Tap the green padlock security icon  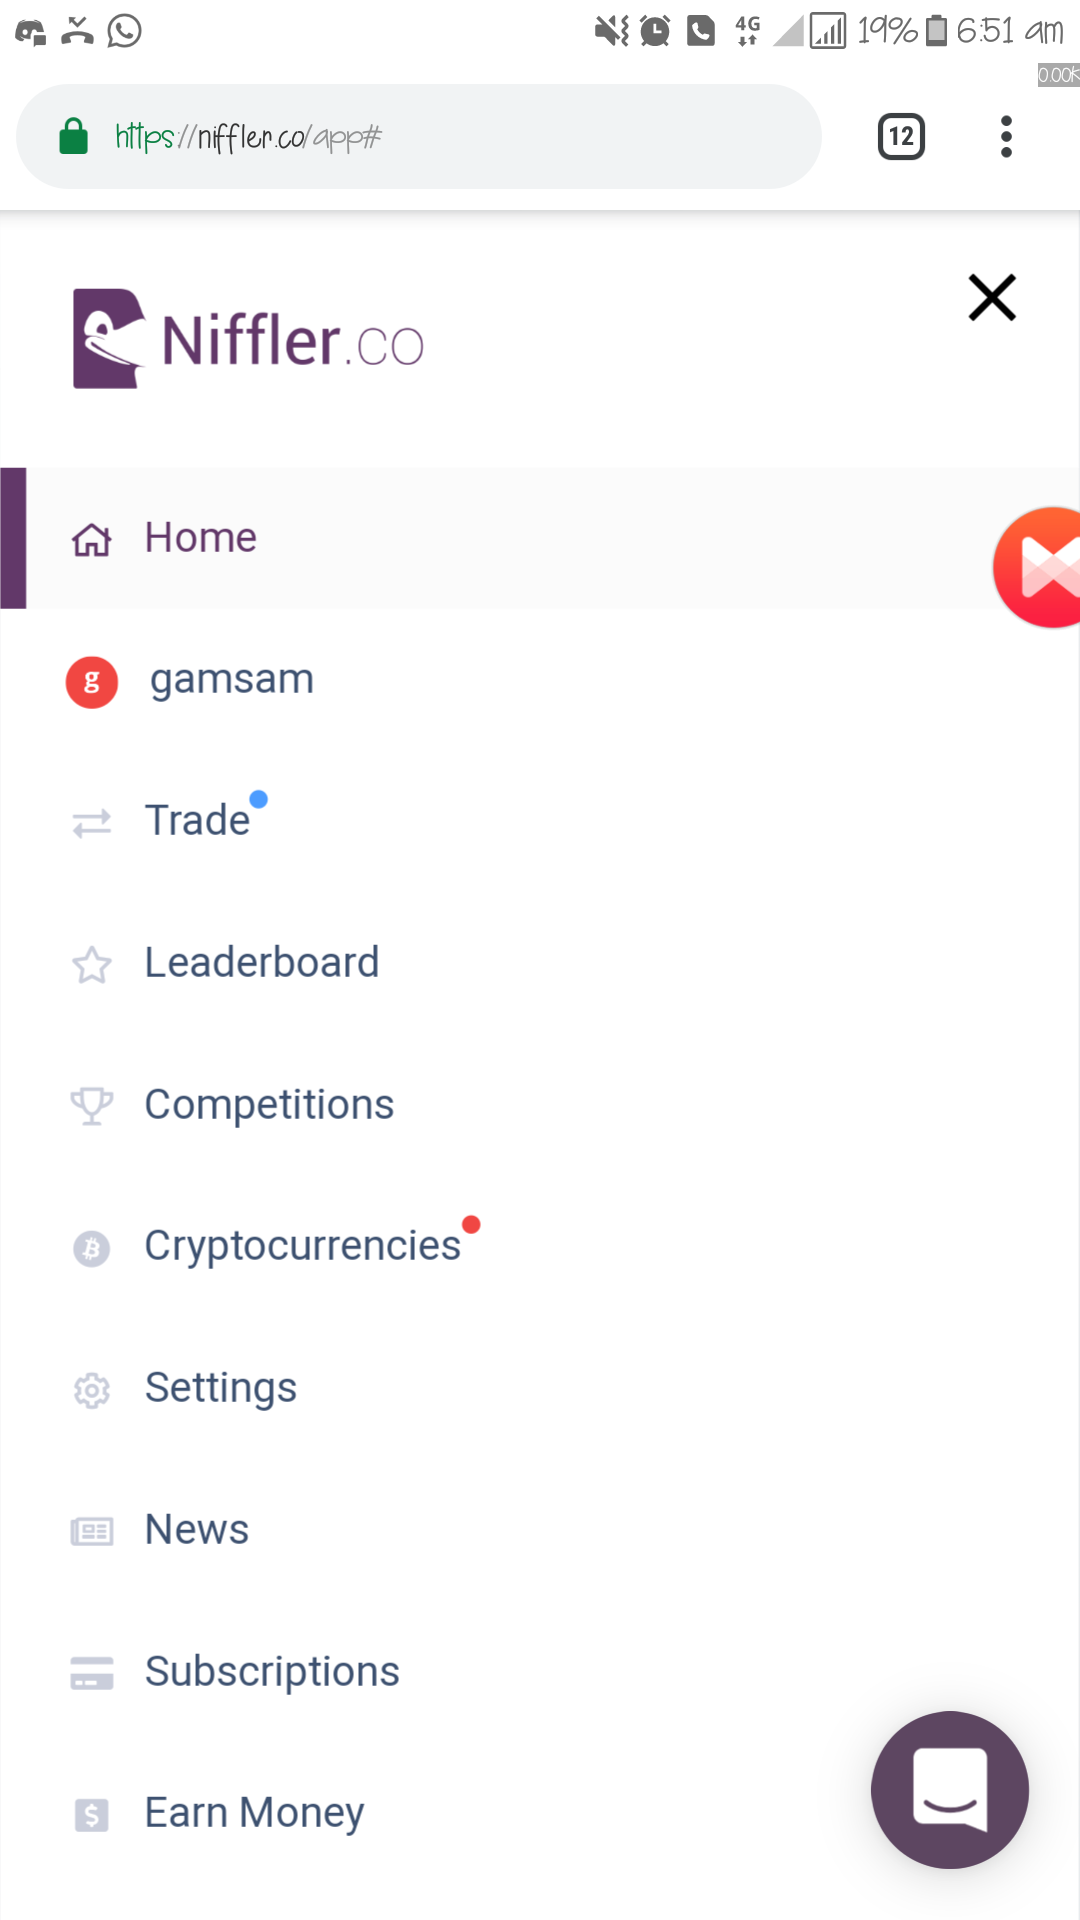pyautogui.click(x=74, y=136)
